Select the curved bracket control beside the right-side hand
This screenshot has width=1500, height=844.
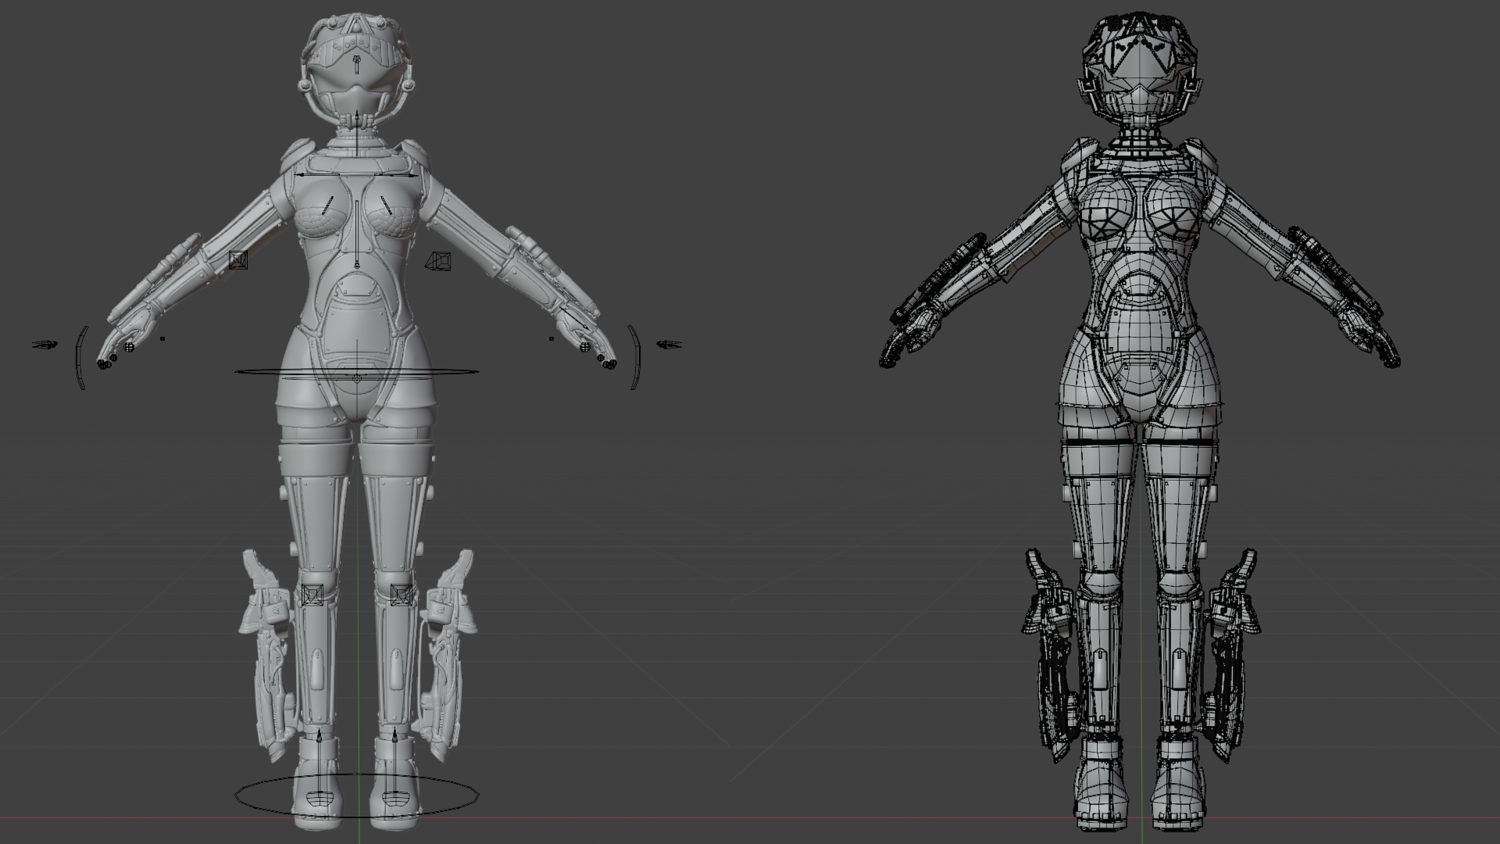633,358
